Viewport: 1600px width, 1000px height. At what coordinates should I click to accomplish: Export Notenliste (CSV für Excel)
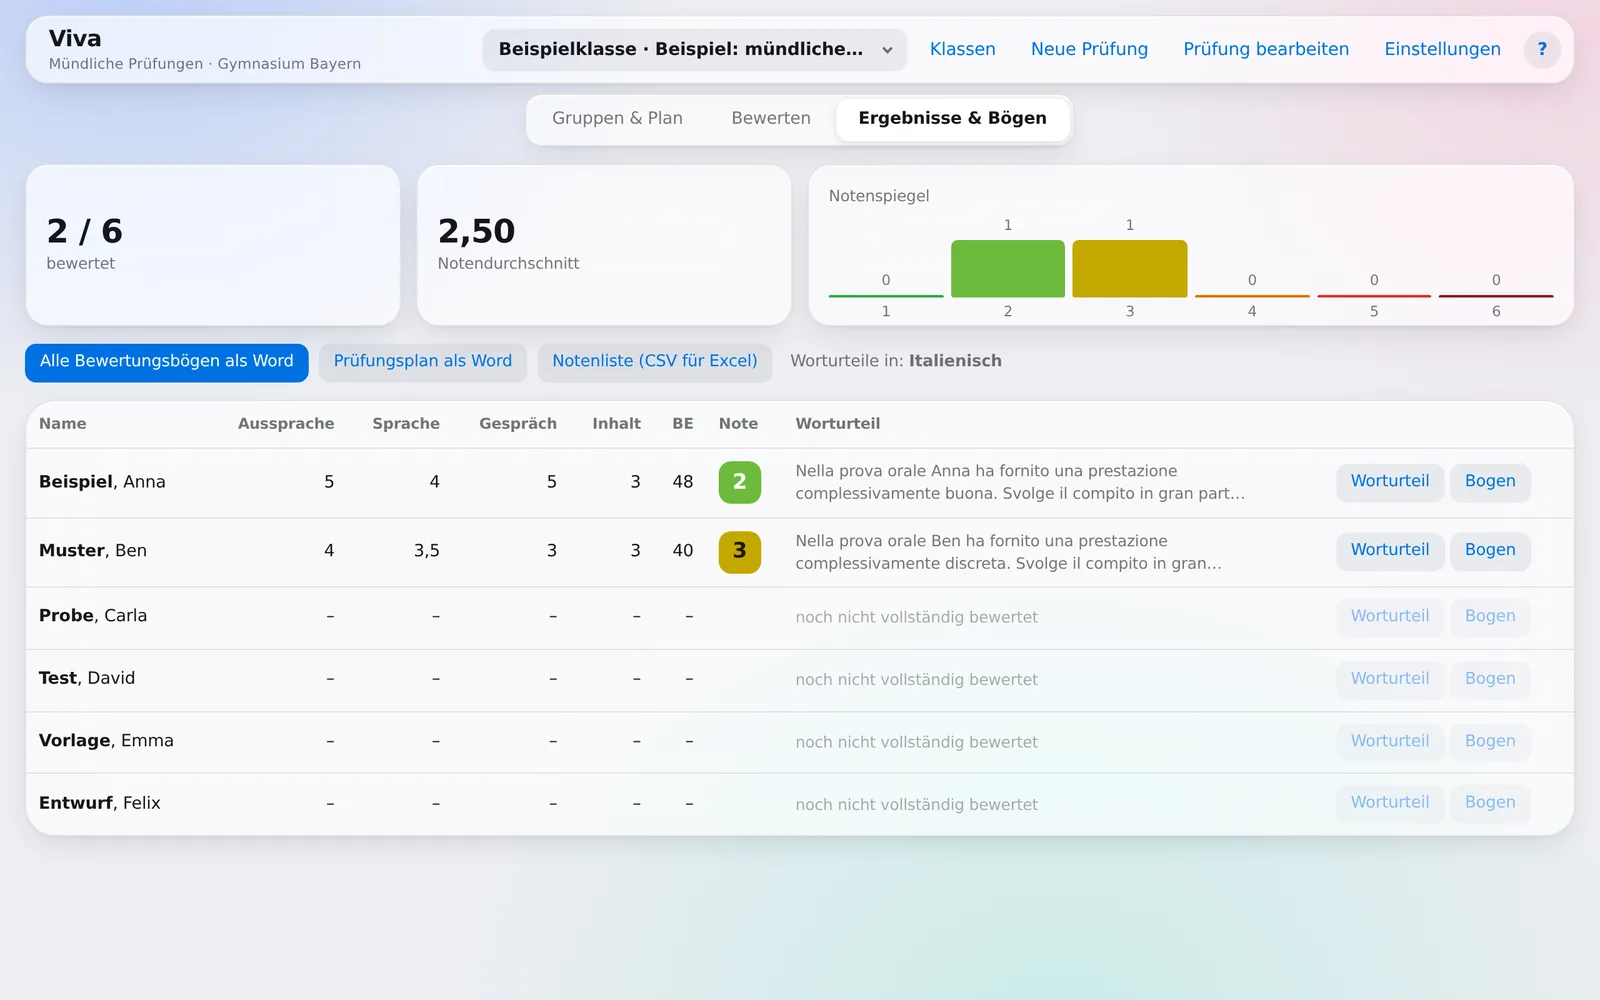coord(655,362)
